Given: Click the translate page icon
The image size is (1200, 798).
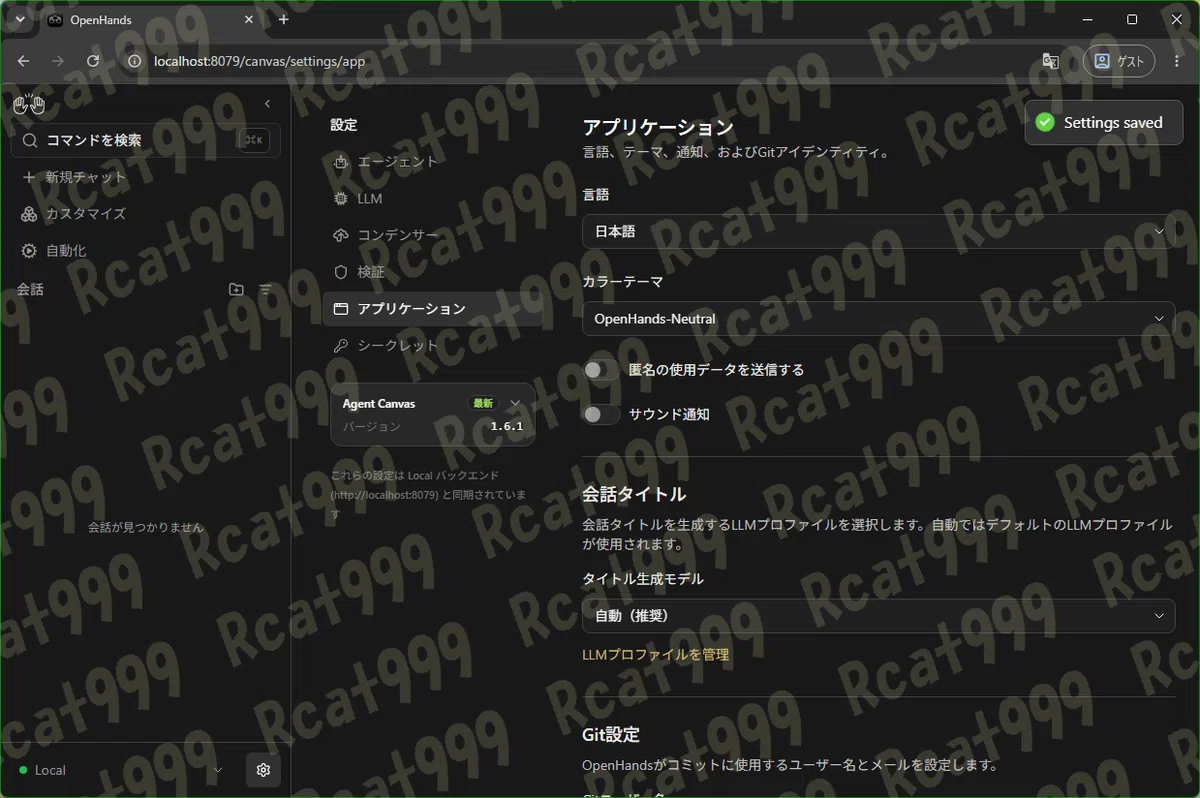Looking at the screenshot, I should pyautogui.click(x=1051, y=61).
